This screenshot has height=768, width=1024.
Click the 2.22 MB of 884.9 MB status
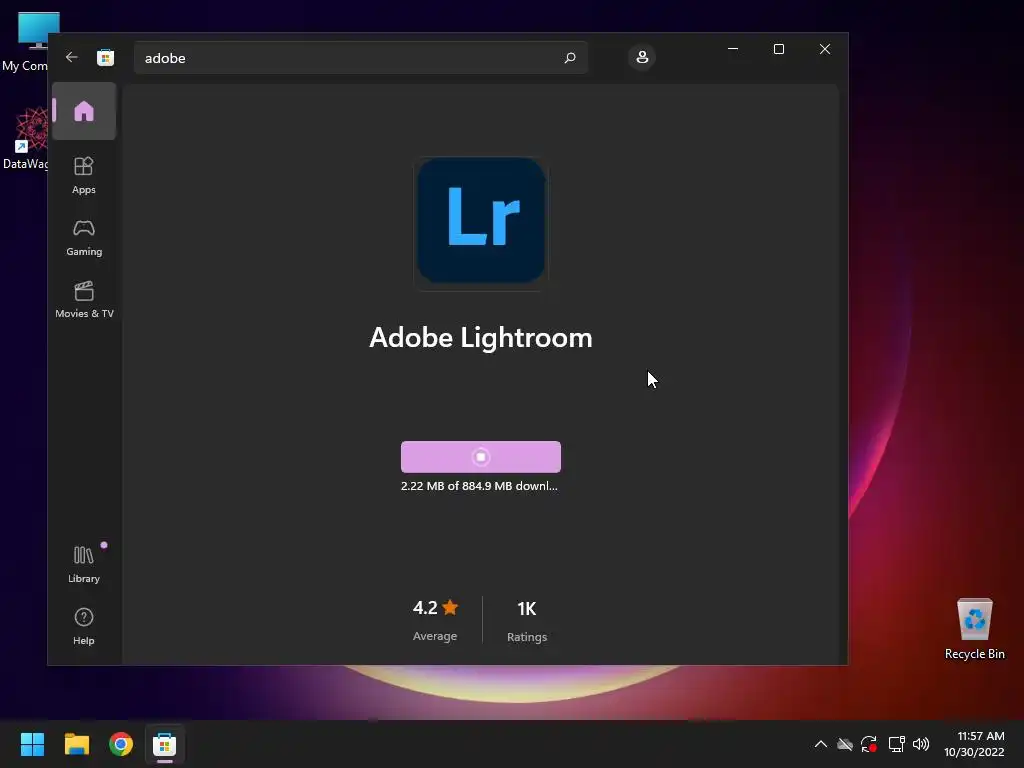click(479, 486)
